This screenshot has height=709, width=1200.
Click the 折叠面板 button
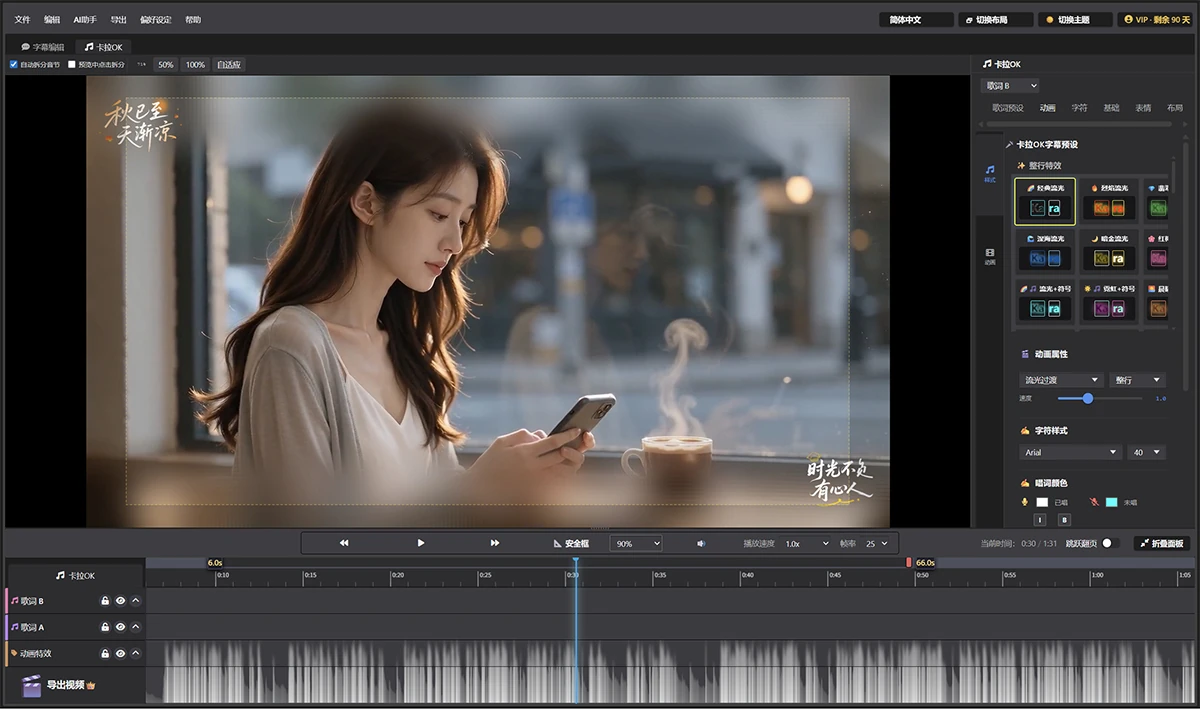pos(1161,543)
